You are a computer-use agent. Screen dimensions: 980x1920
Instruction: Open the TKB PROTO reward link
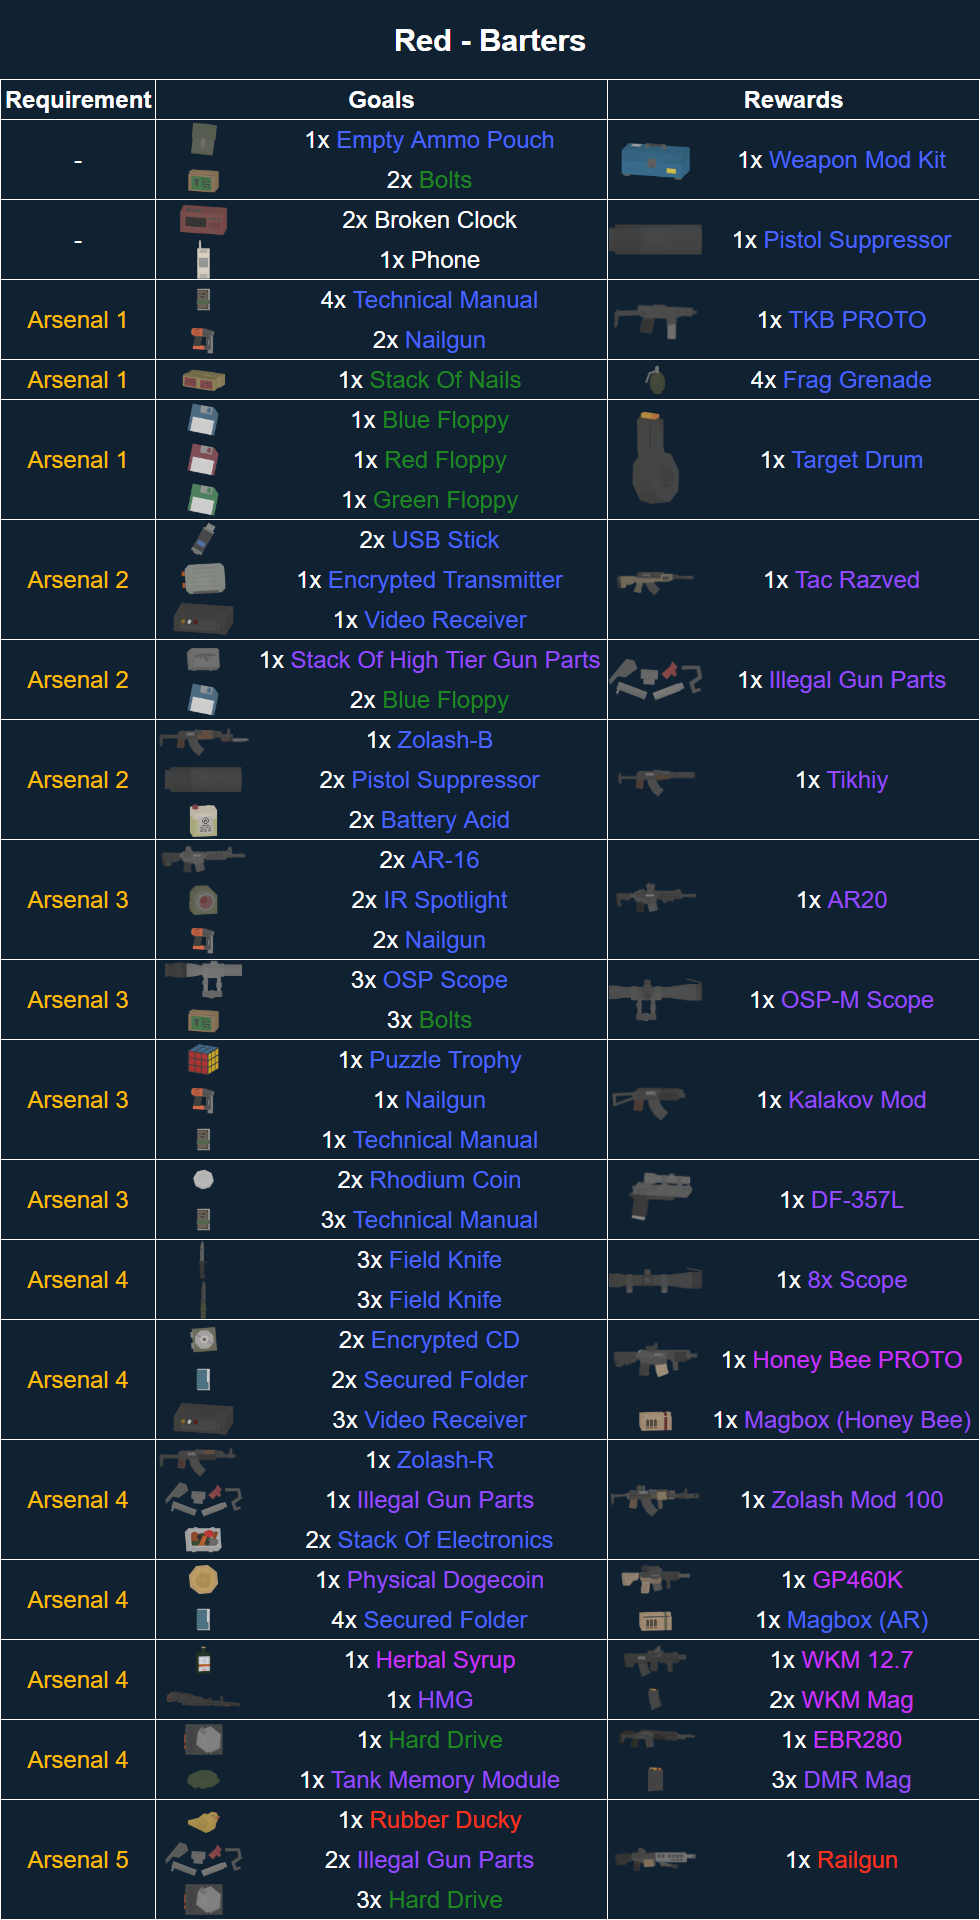click(x=857, y=320)
